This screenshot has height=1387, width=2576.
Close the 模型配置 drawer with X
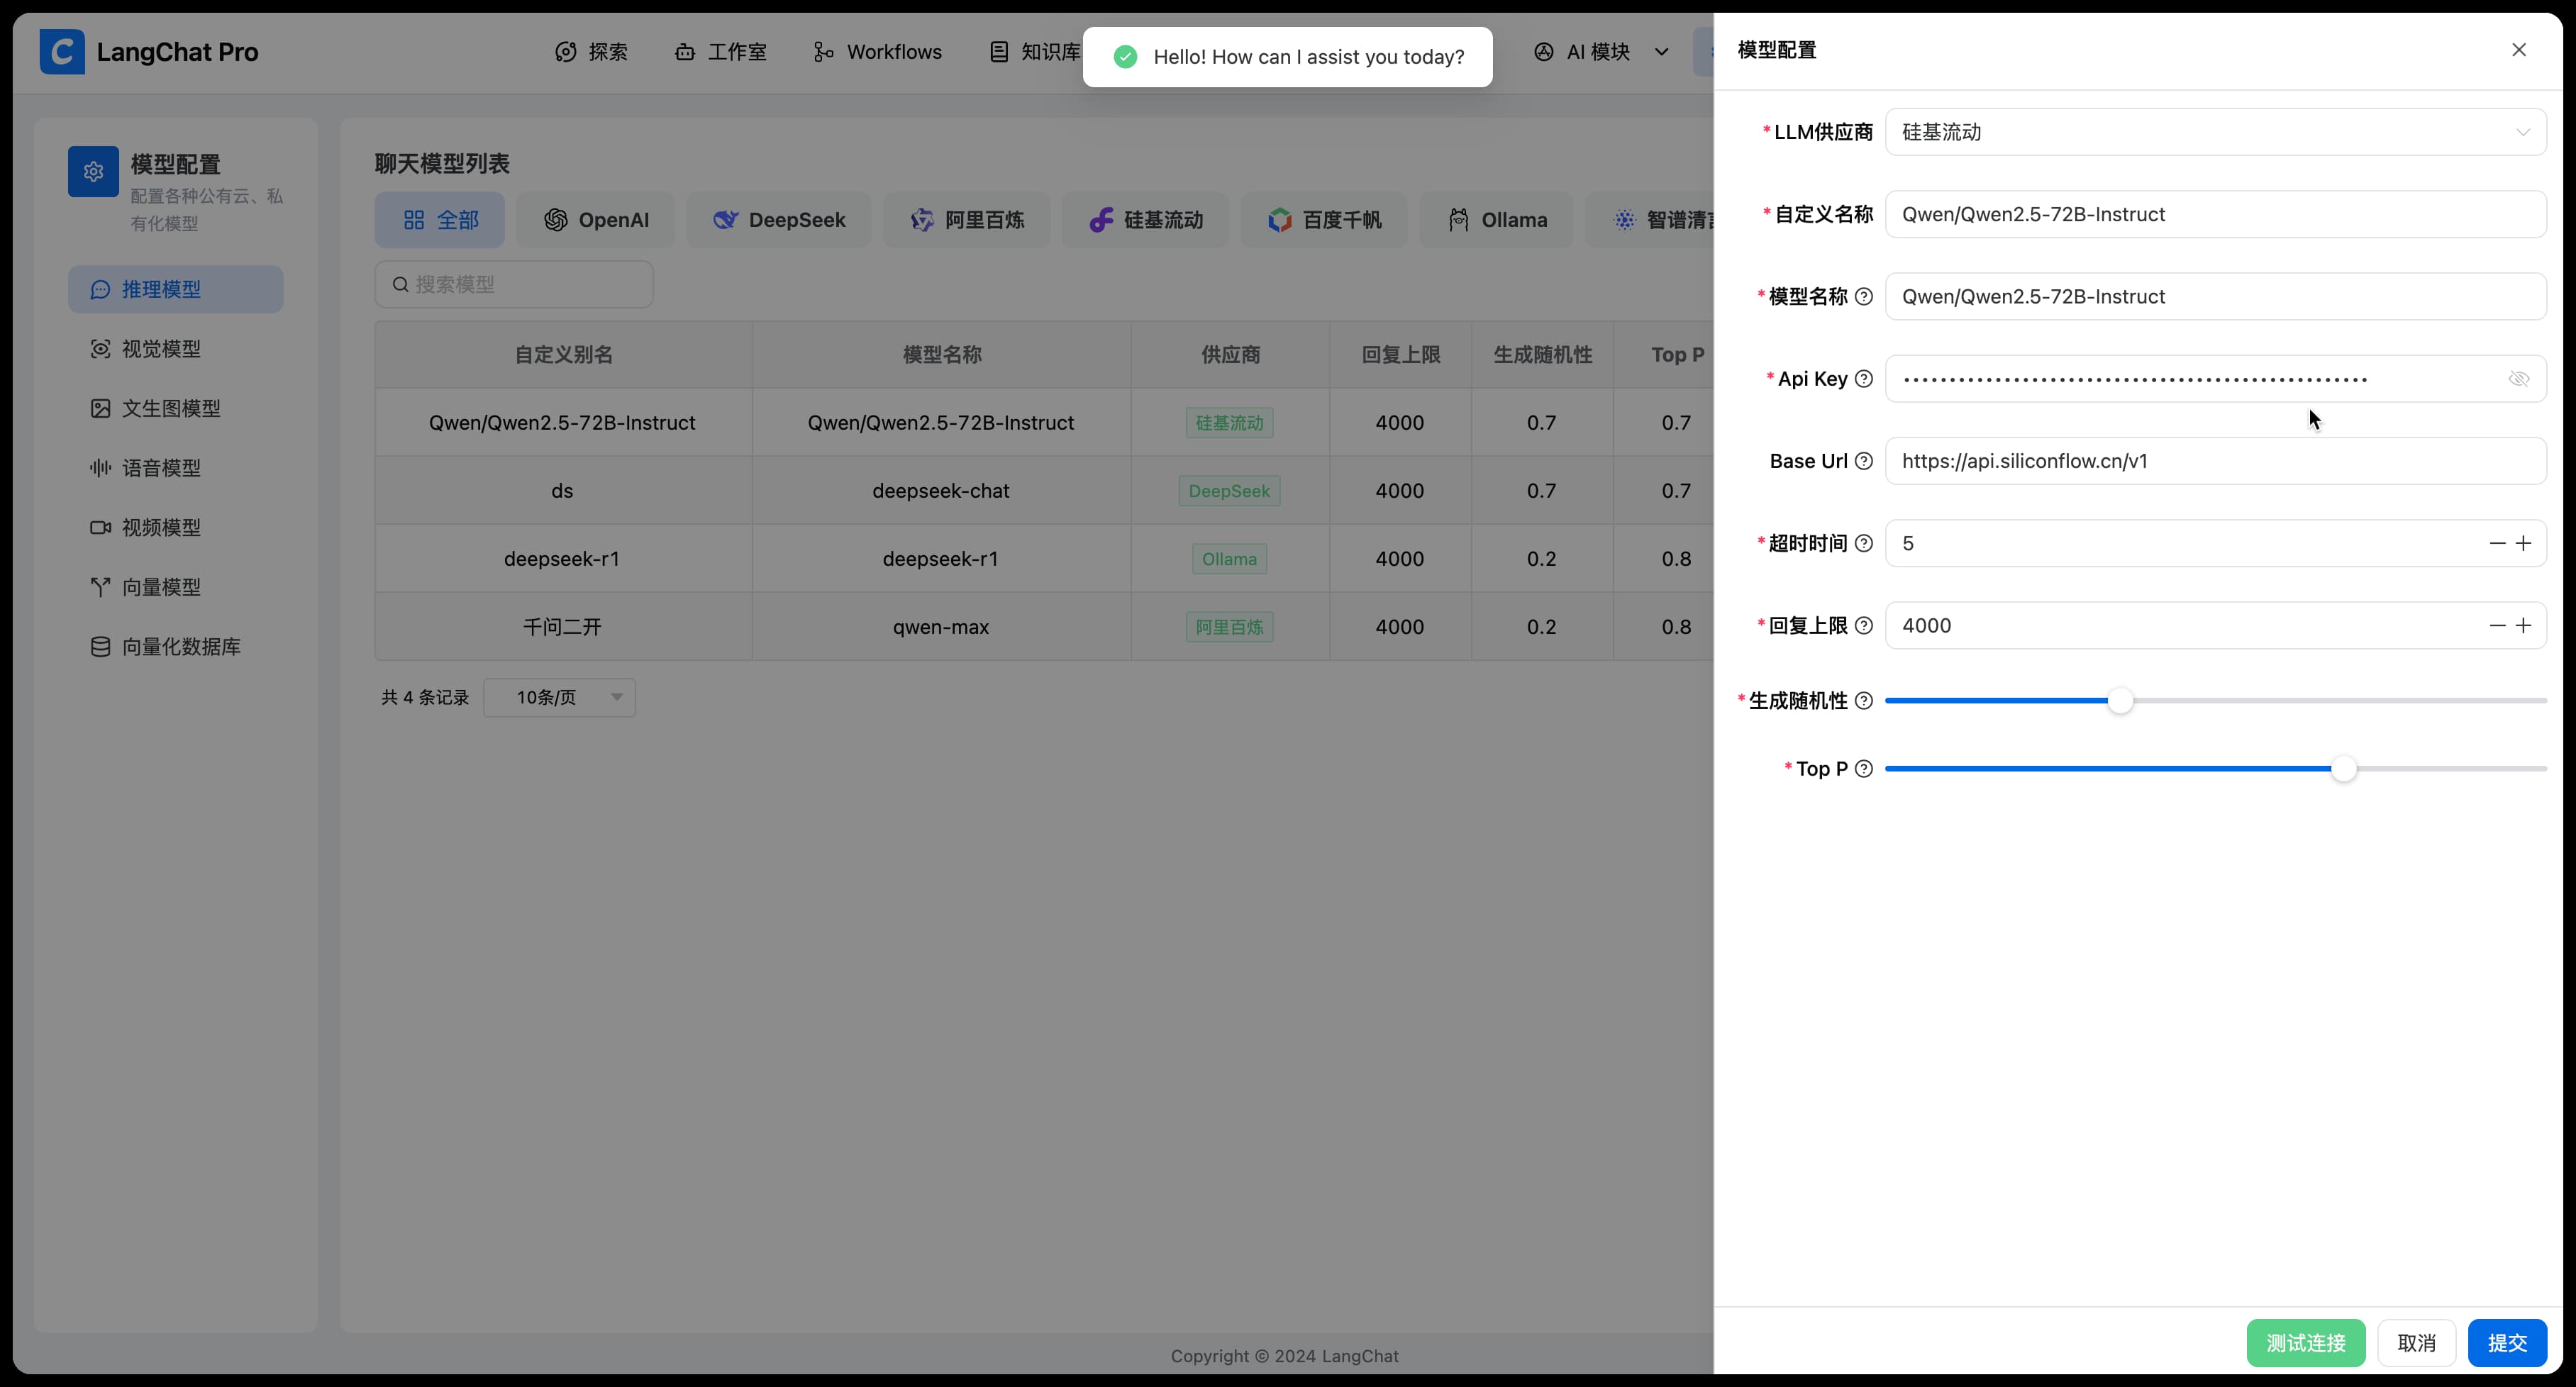click(x=2518, y=50)
